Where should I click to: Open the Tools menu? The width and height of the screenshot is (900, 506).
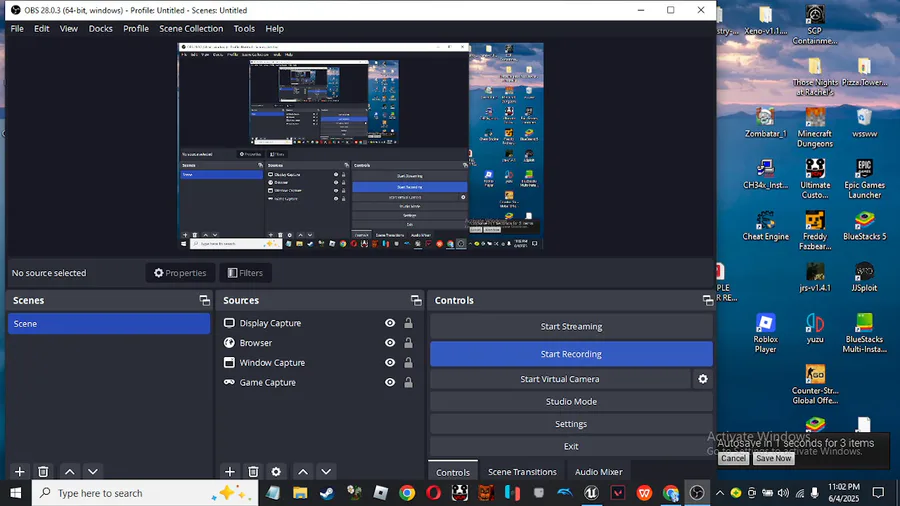click(x=244, y=29)
